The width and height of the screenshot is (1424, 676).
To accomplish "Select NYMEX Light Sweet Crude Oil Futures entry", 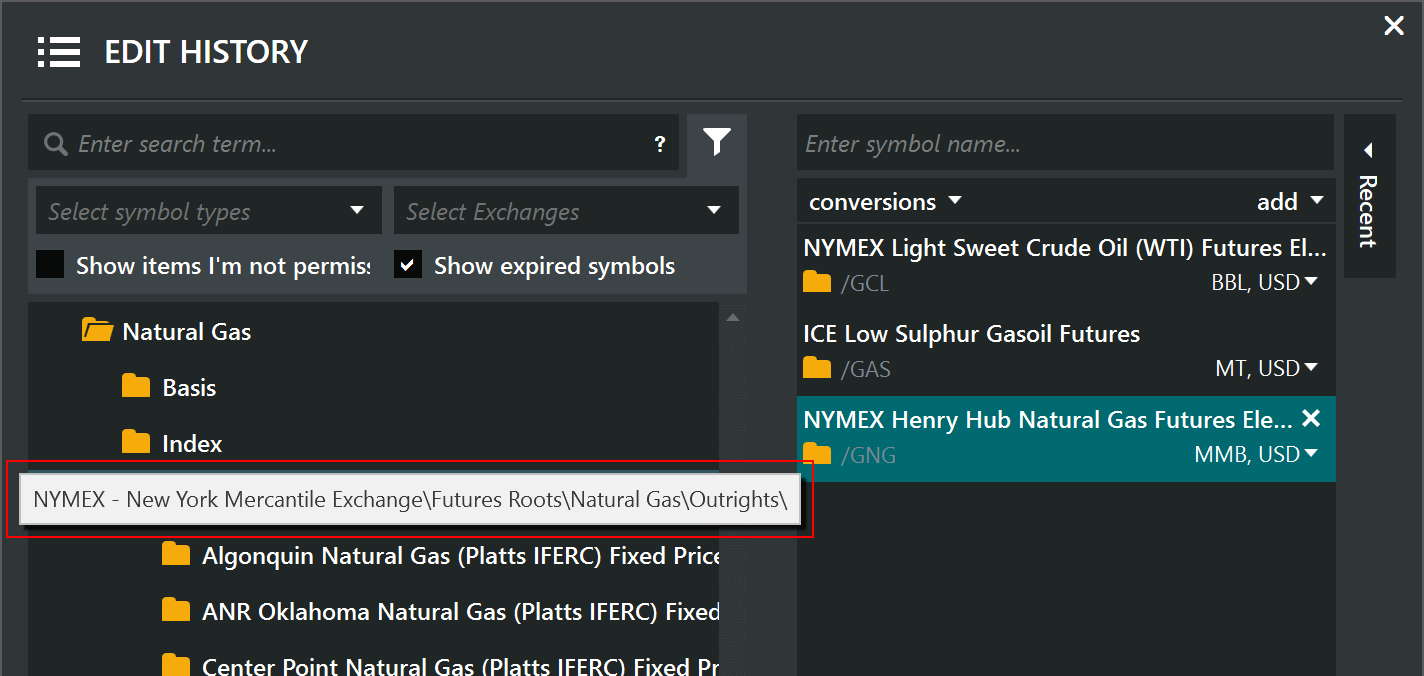I will pos(1066,266).
